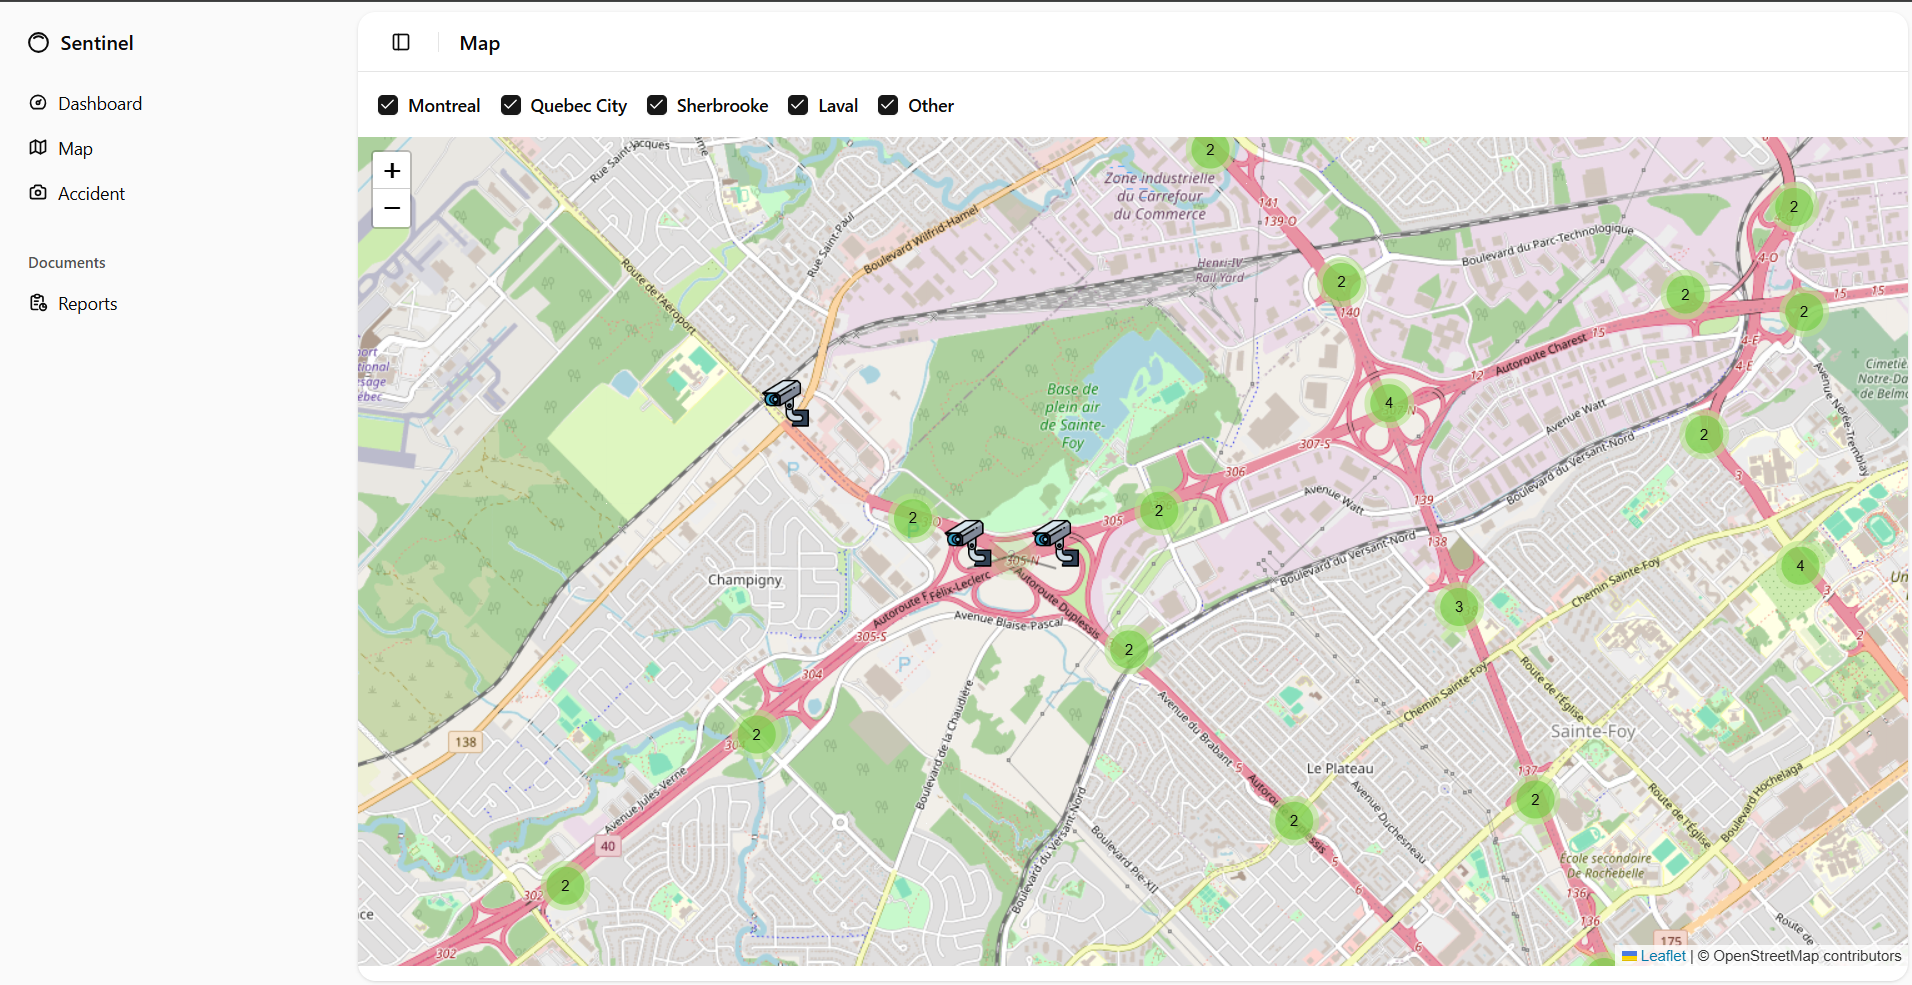1912x985 pixels.
Task: Expand cluster 3 near exit 138
Action: point(1459,607)
